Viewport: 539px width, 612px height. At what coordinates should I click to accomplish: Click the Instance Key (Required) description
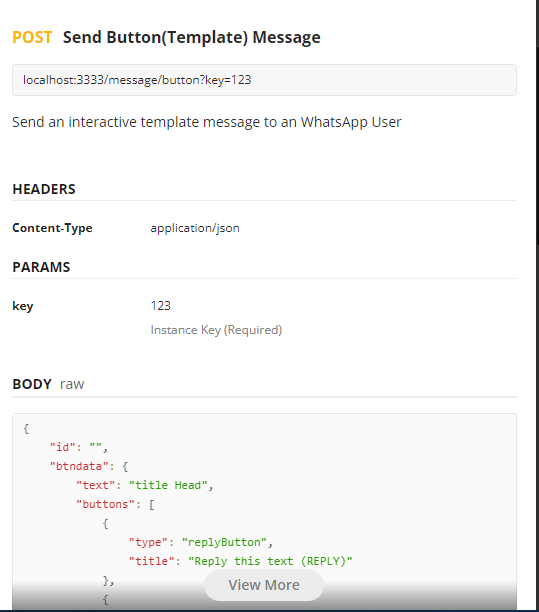pos(216,330)
